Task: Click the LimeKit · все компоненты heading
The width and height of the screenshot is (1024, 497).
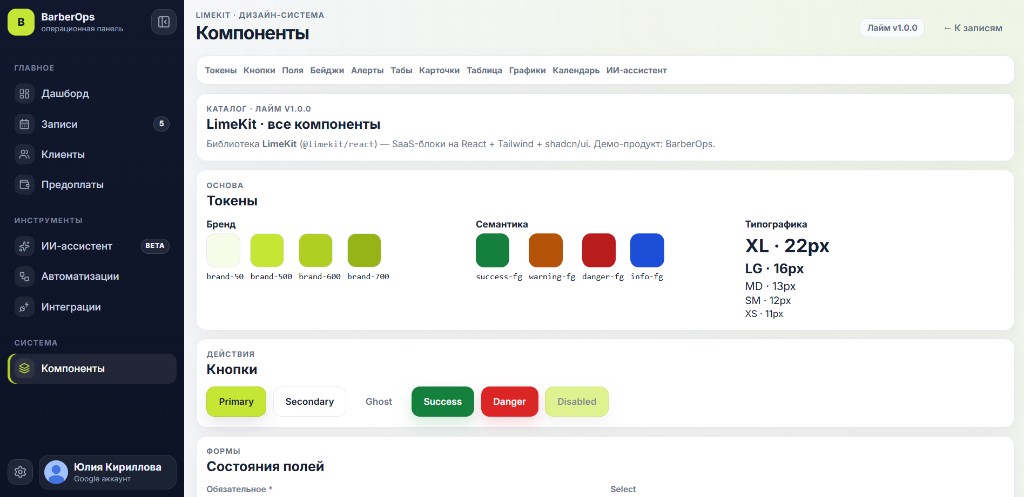Action: [x=294, y=124]
